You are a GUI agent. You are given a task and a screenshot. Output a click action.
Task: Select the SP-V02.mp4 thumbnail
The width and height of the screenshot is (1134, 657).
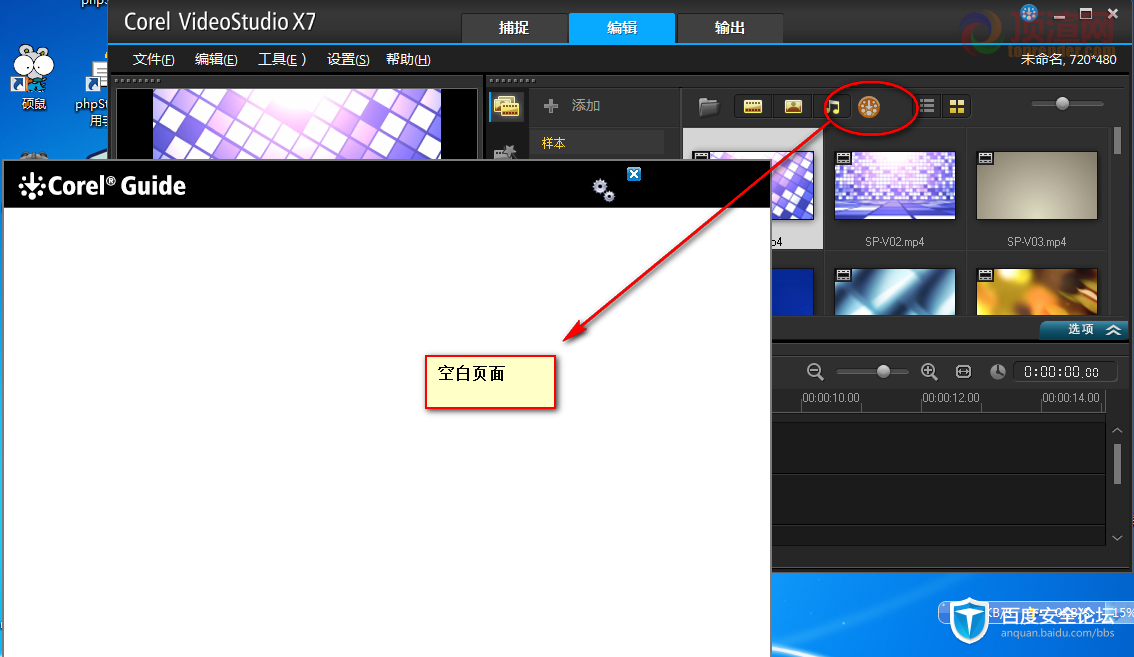[895, 185]
